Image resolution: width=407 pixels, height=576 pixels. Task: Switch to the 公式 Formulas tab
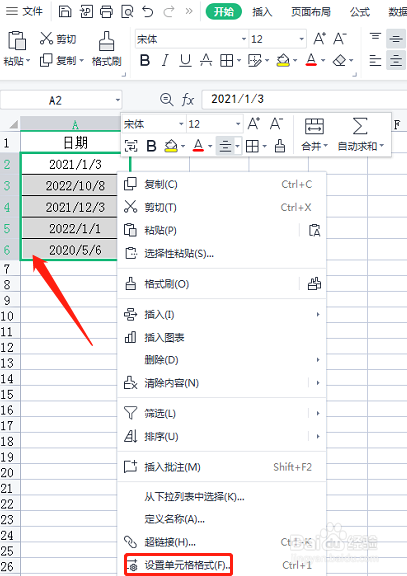tap(360, 12)
